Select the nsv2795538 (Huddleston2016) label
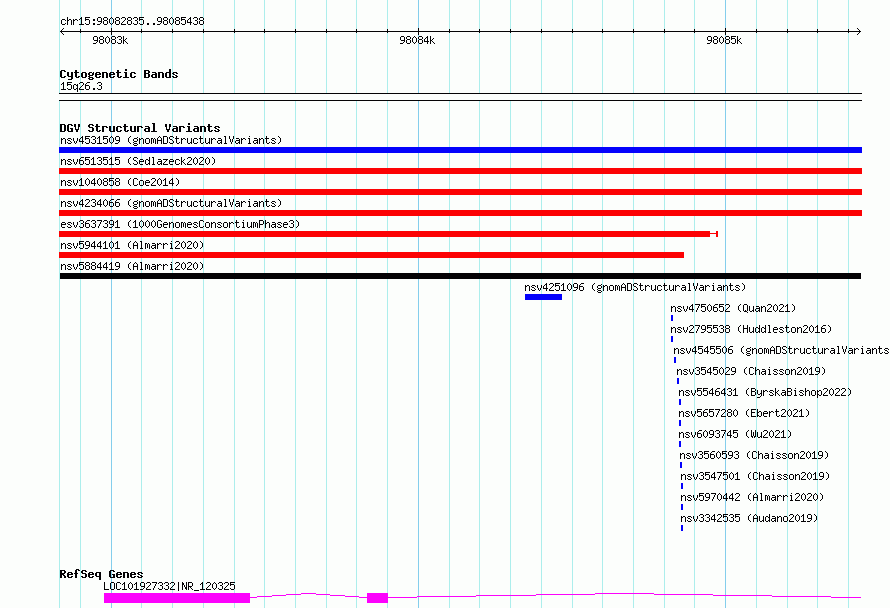The width and height of the screenshot is (890, 608). (x=751, y=329)
